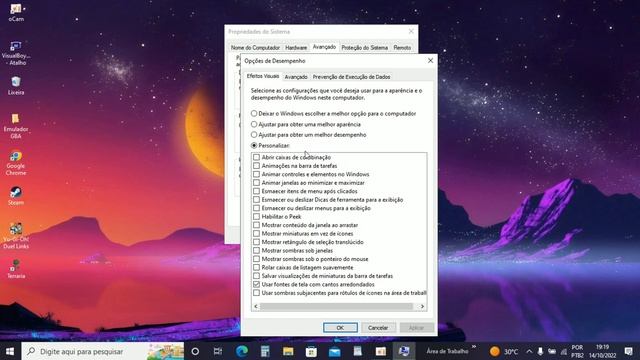Click the scroll left arrow of options list
This screenshot has width=640, height=360.
pos(256,306)
